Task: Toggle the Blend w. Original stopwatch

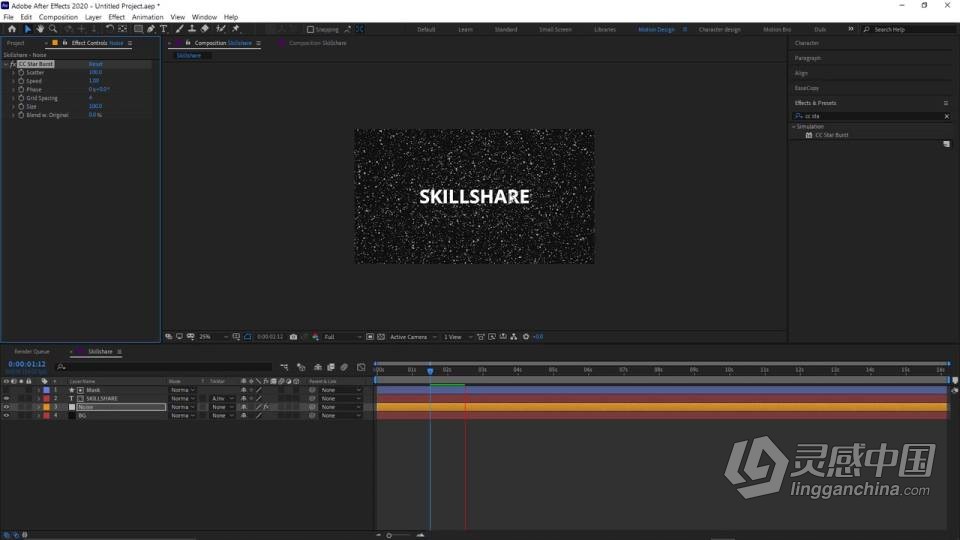Action: click(21, 115)
